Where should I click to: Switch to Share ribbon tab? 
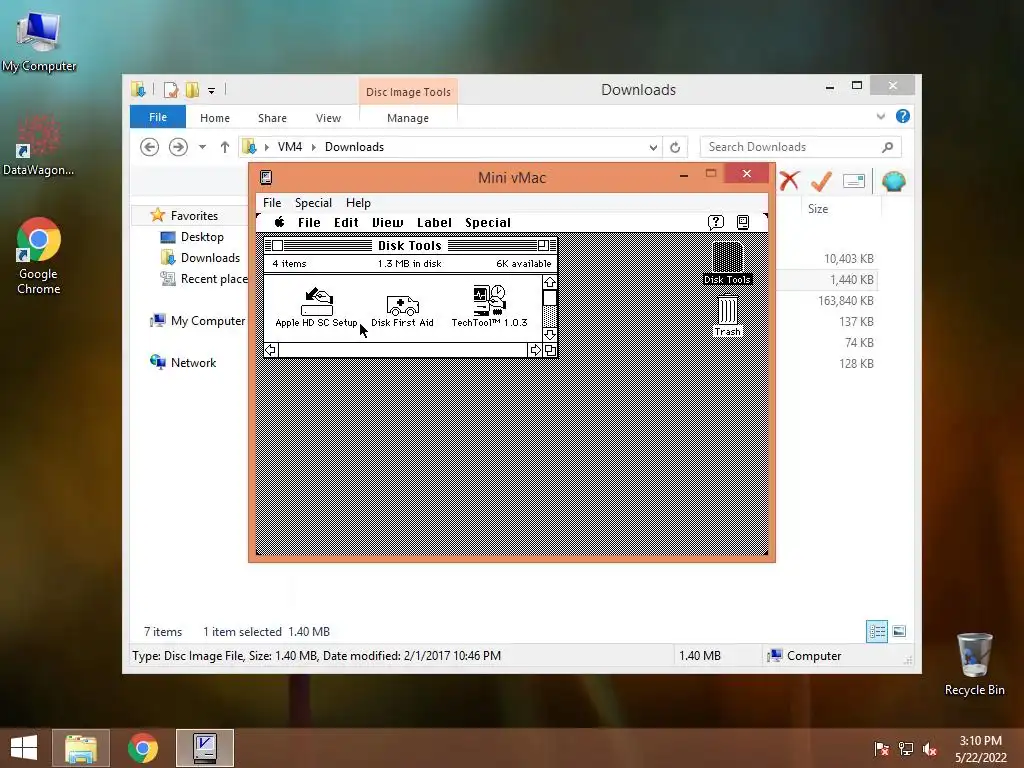(x=272, y=118)
